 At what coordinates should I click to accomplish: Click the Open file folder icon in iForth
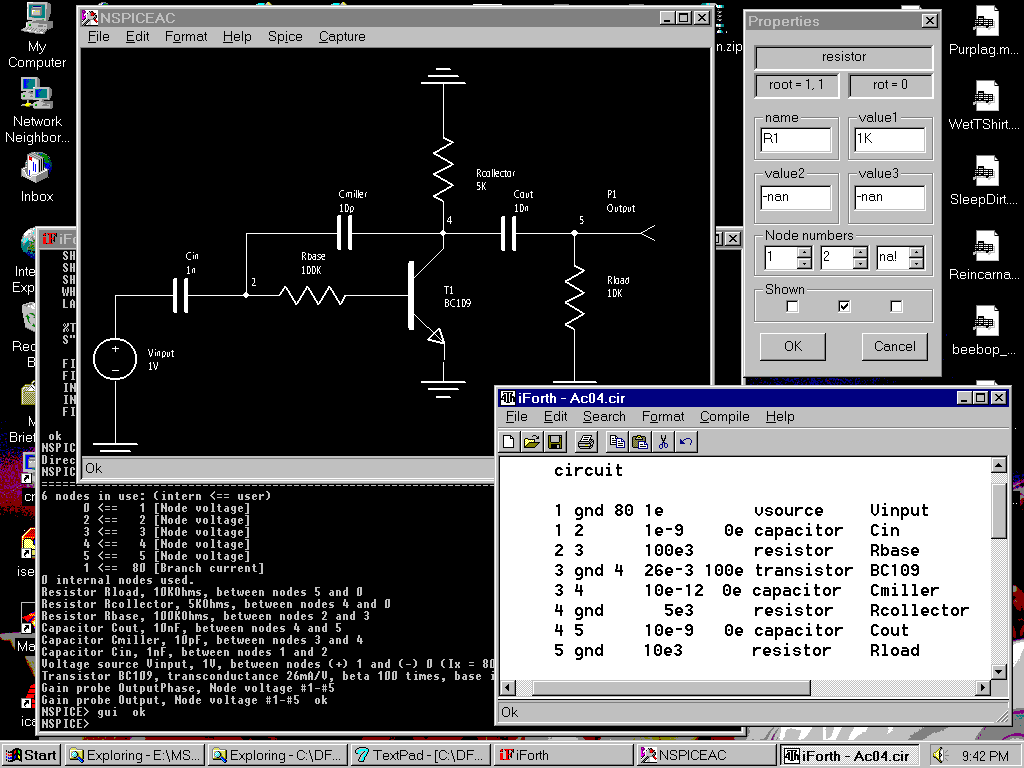pos(532,441)
